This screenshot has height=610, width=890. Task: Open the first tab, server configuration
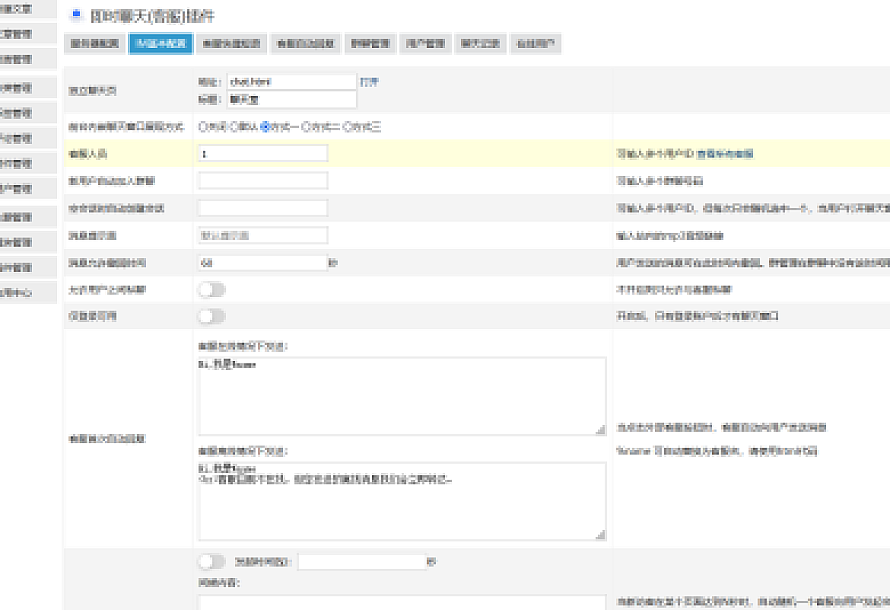95,44
